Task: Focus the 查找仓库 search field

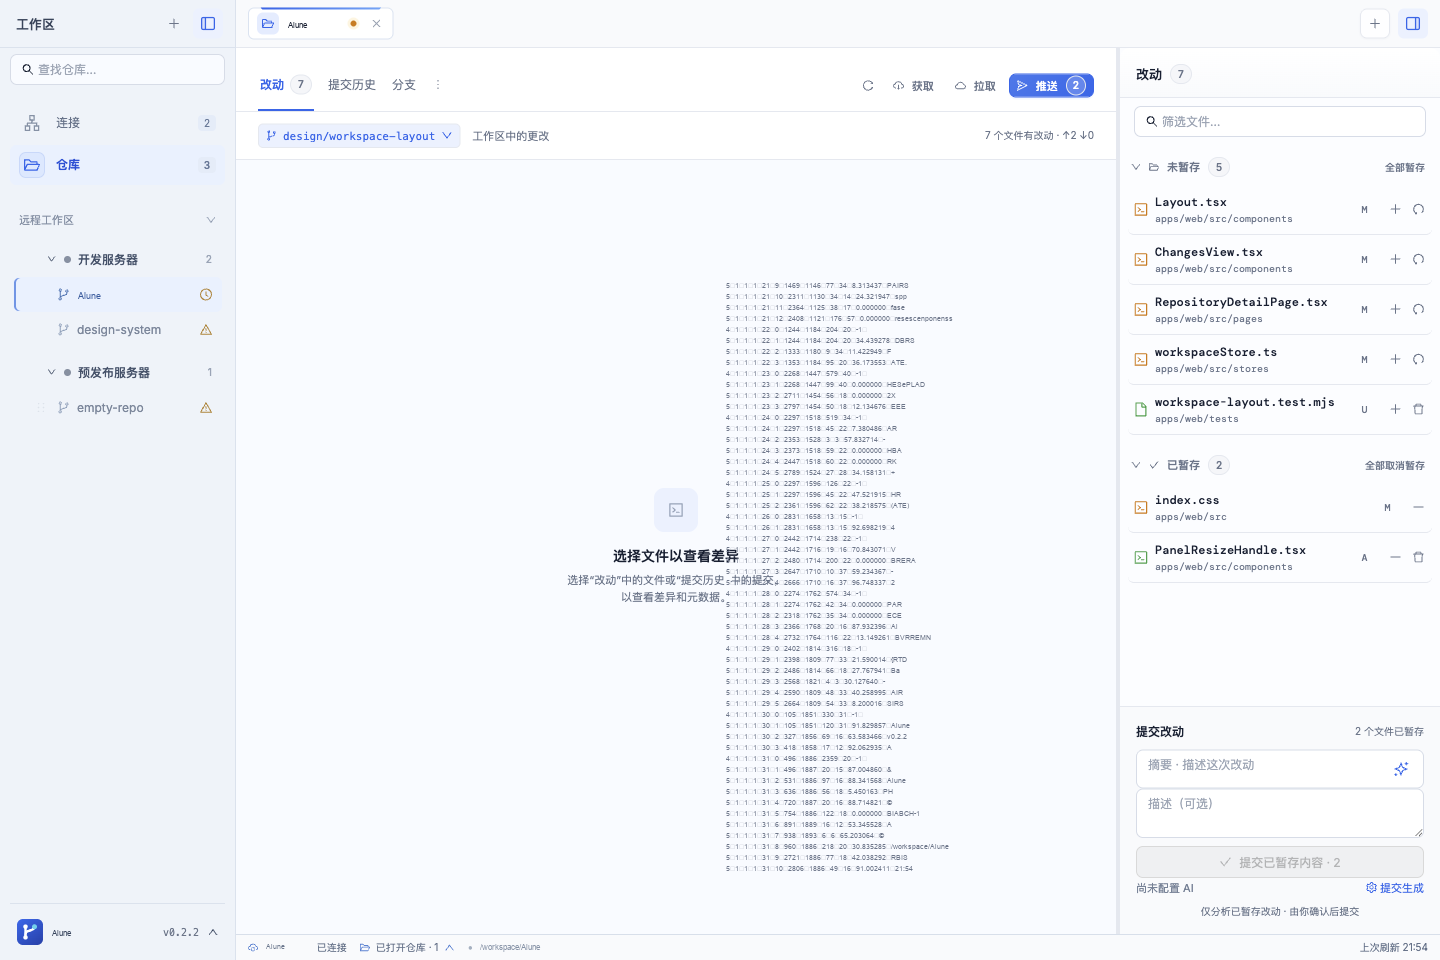Action: [118, 69]
